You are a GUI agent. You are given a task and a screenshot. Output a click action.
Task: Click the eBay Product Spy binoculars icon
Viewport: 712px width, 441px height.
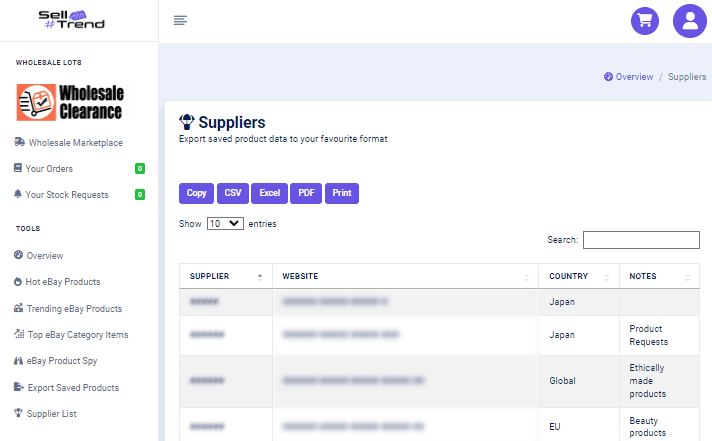point(19,361)
